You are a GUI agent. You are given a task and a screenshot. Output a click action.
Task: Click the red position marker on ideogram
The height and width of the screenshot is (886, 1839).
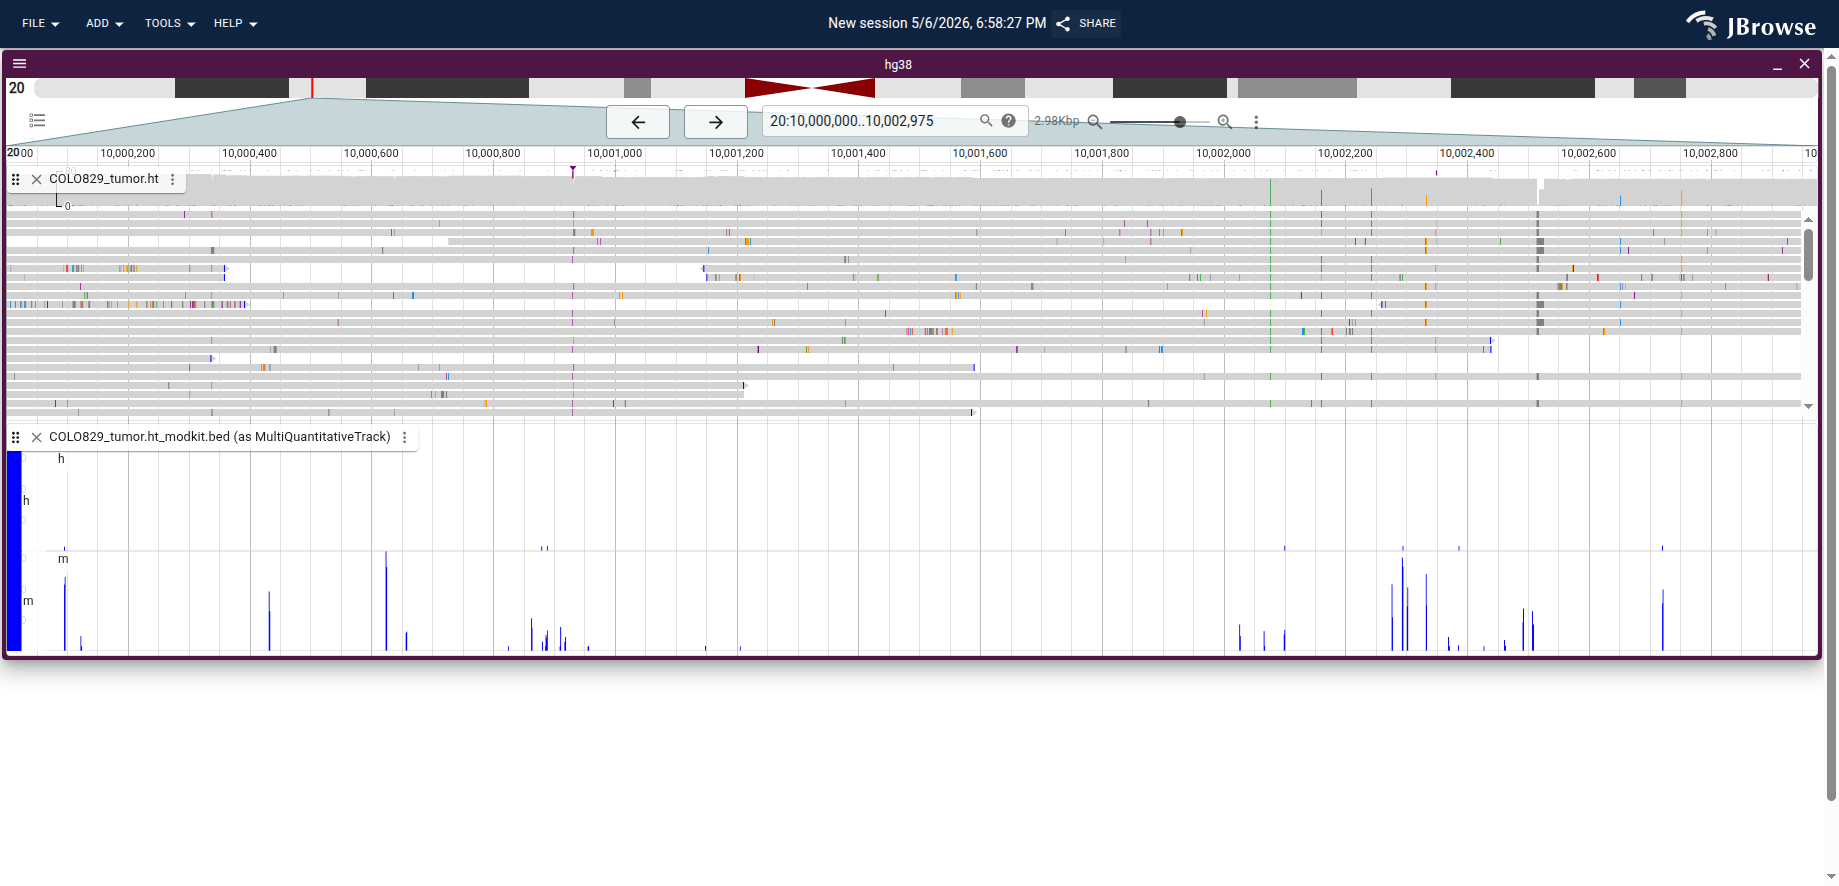312,88
